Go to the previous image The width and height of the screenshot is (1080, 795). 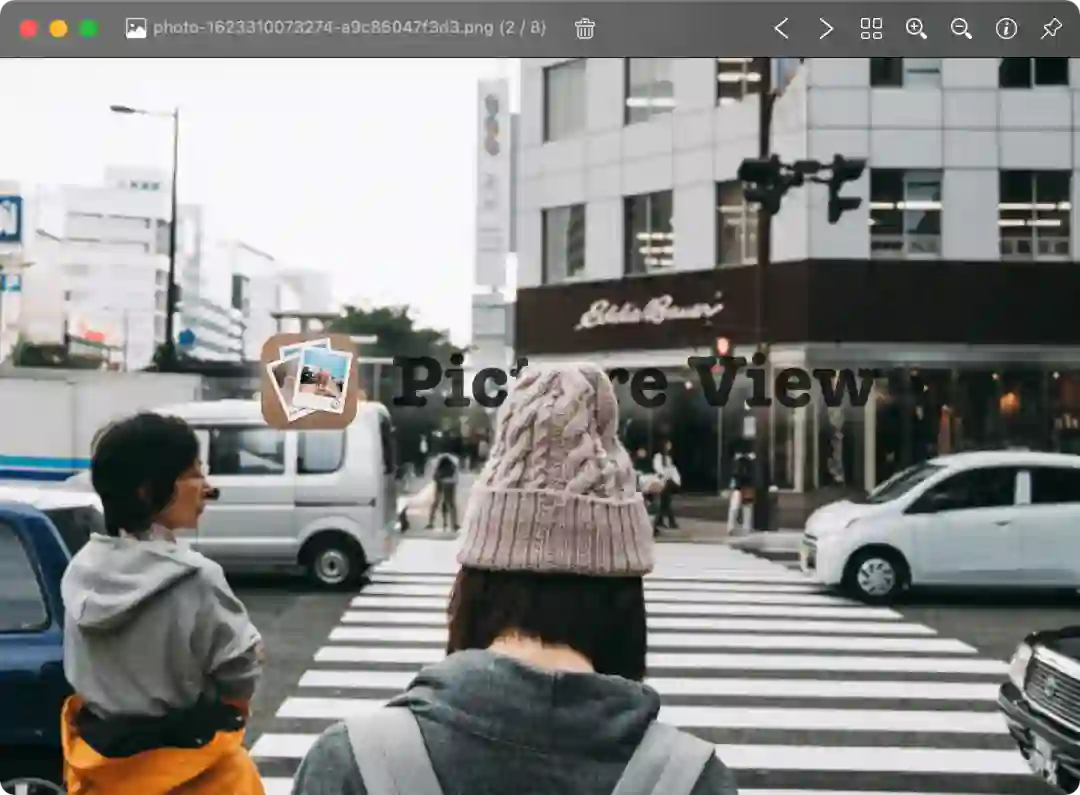pyautogui.click(x=781, y=28)
